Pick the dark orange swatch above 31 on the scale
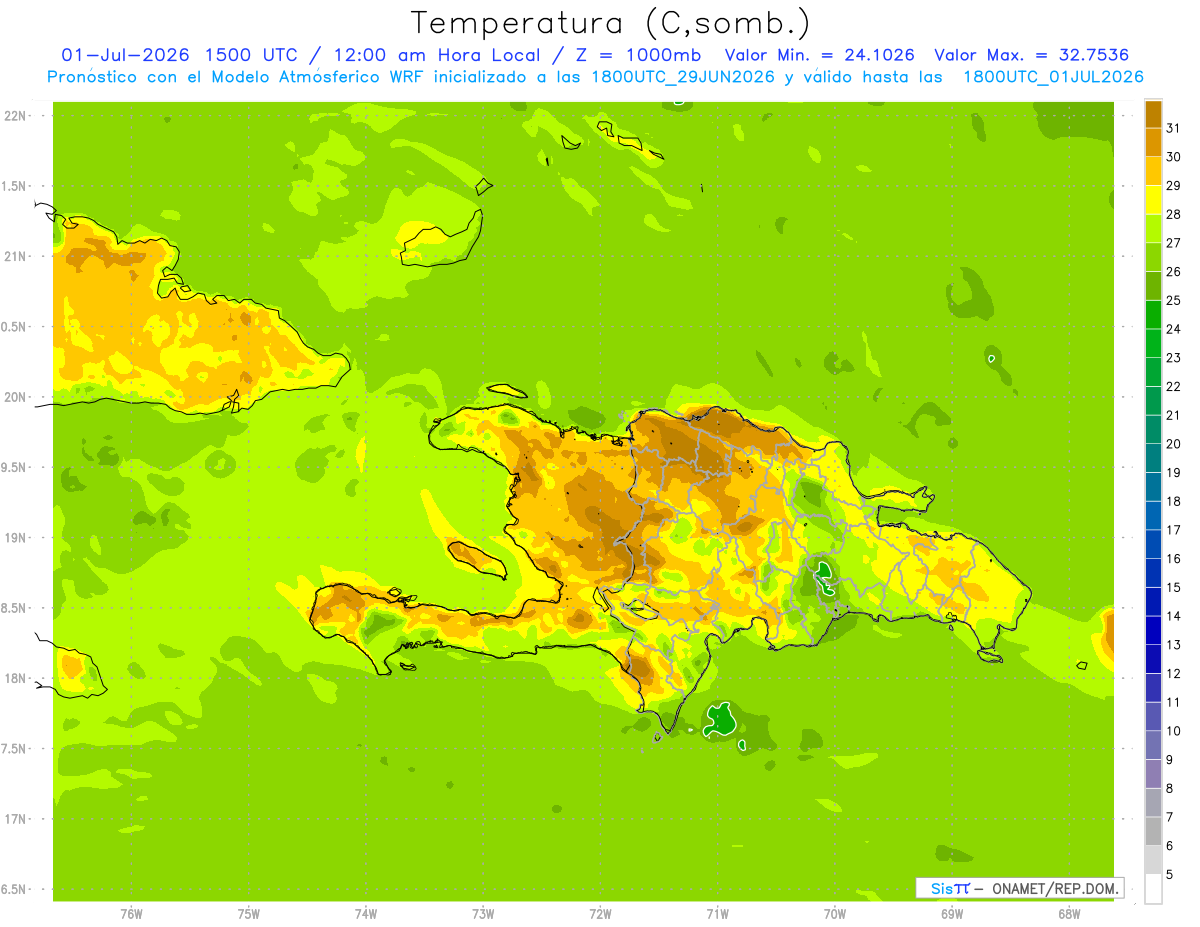The image size is (1200, 927). 1153,113
